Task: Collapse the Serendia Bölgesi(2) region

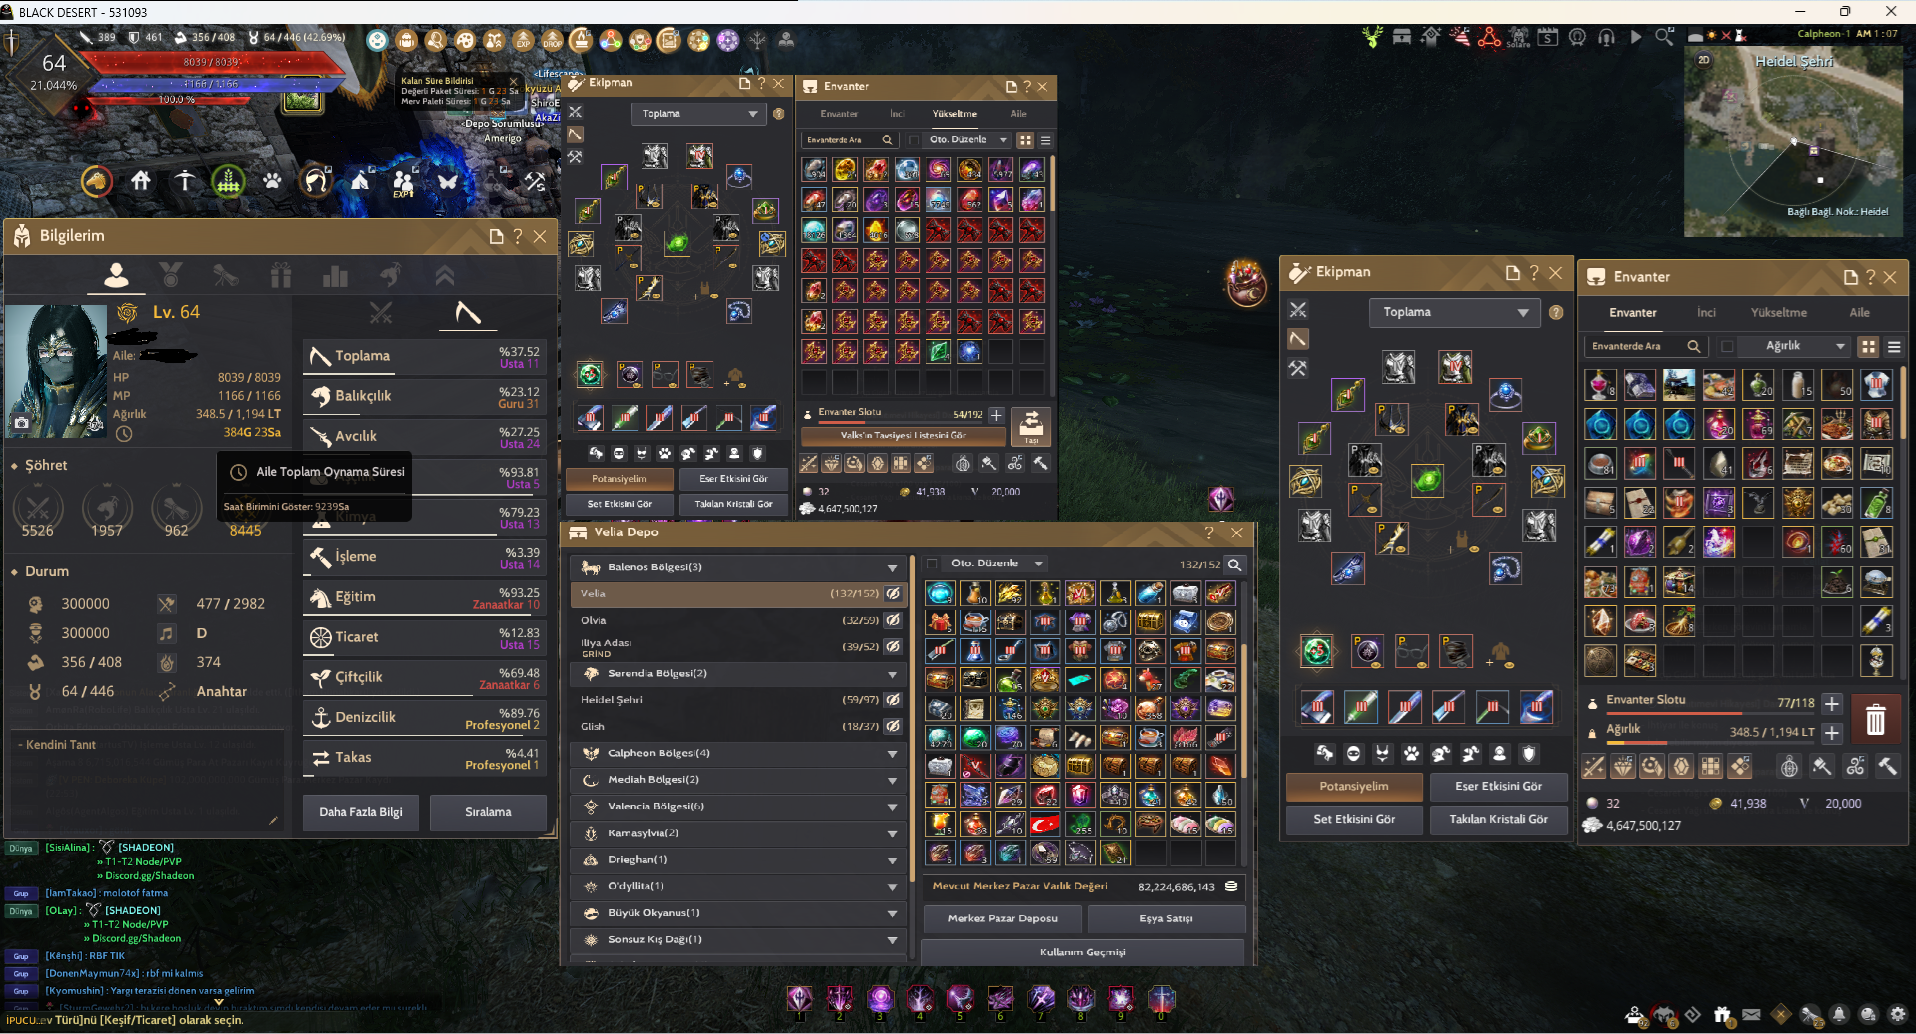Action: (x=739, y=674)
